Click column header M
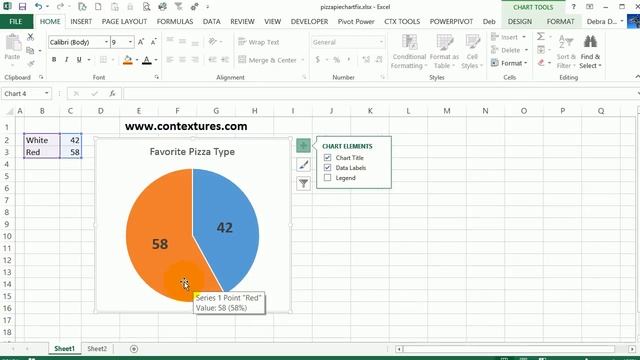The width and height of the screenshot is (640, 360). click(x=447, y=111)
